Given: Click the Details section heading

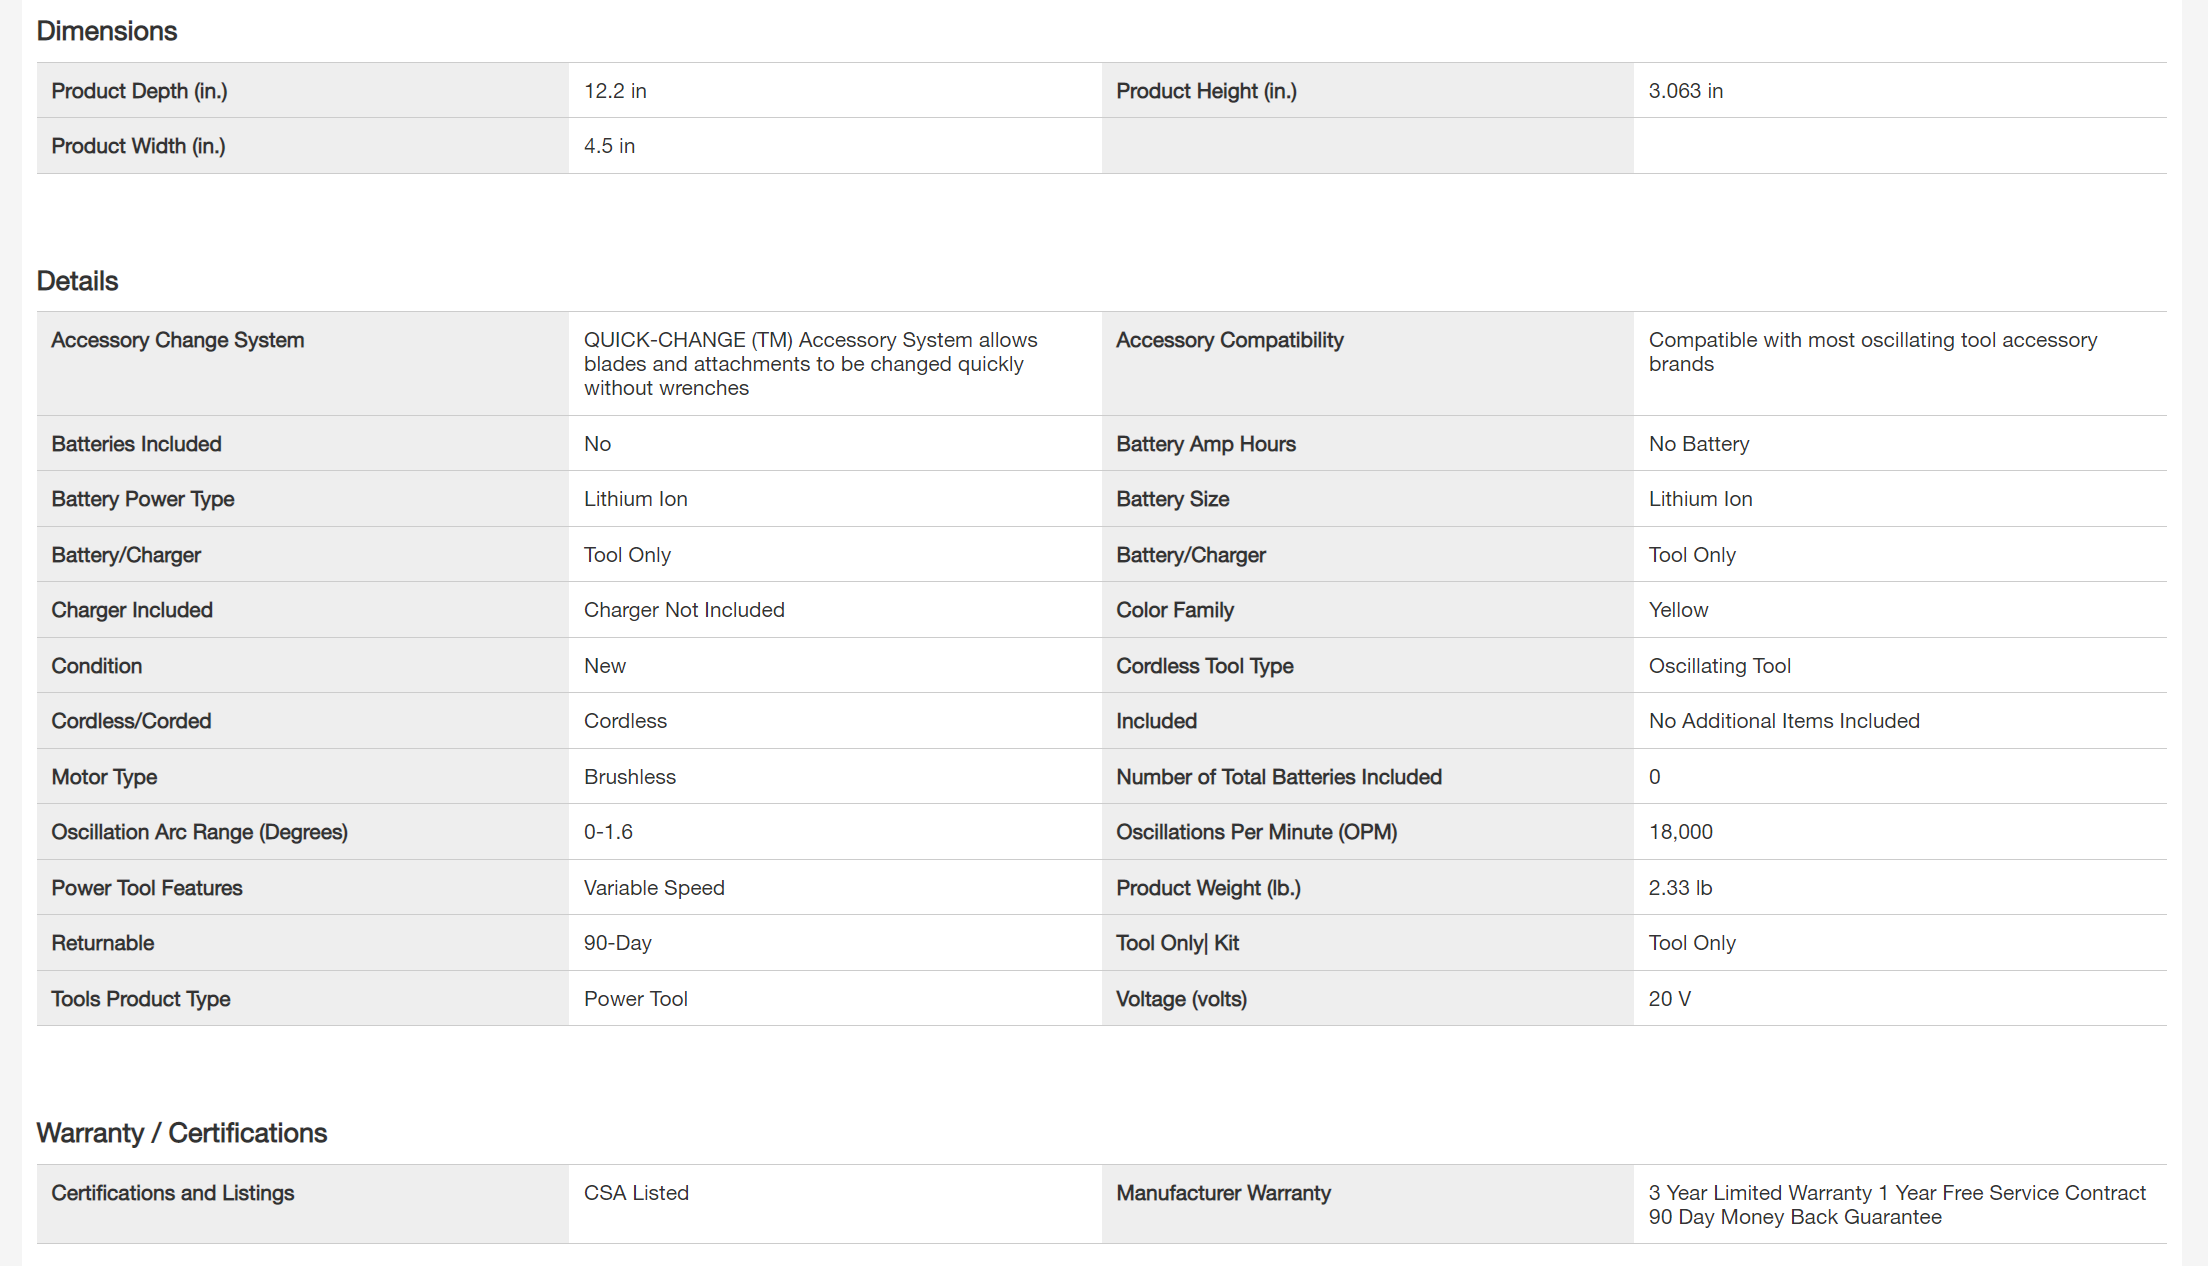Looking at the screenshot, I should [x=77, y=281].
